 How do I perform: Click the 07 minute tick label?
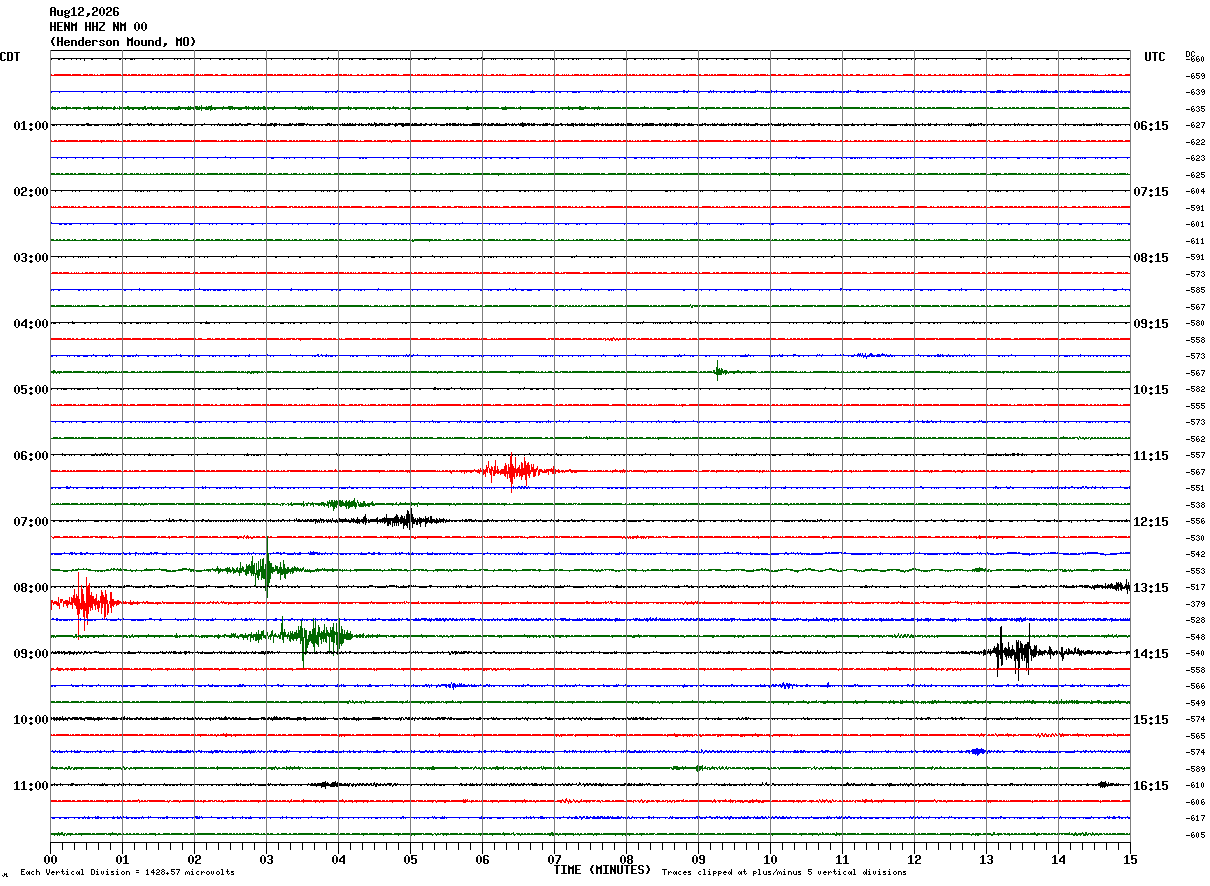pyautogui.click(x=554, y=859)
